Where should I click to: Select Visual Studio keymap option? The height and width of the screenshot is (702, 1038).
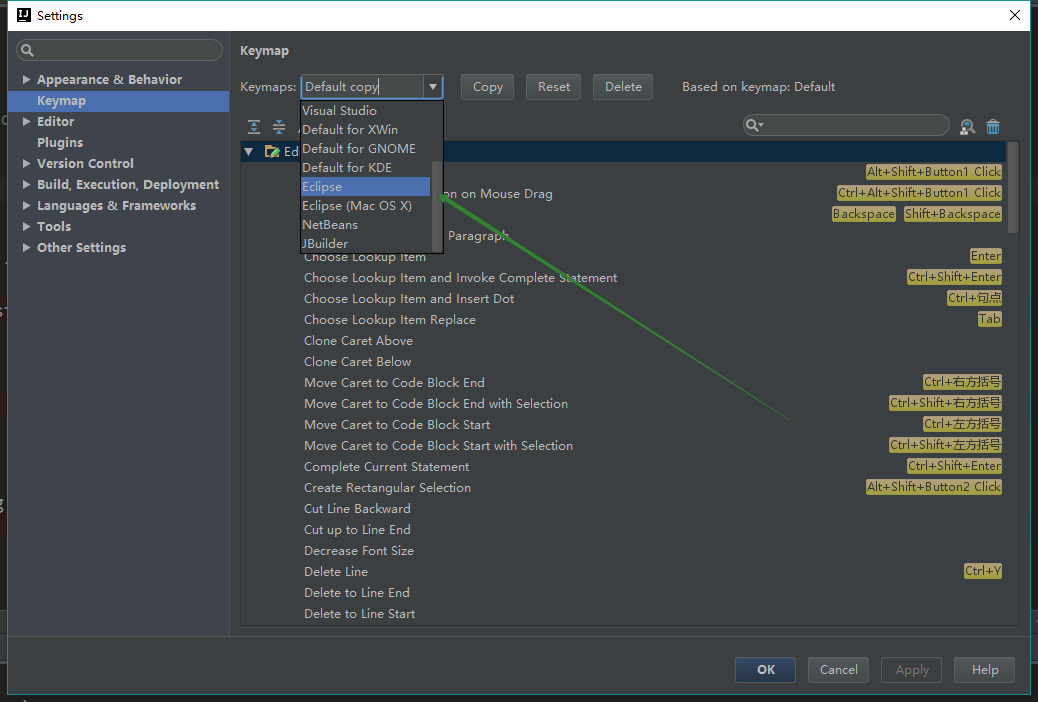[x=366, y=111]
